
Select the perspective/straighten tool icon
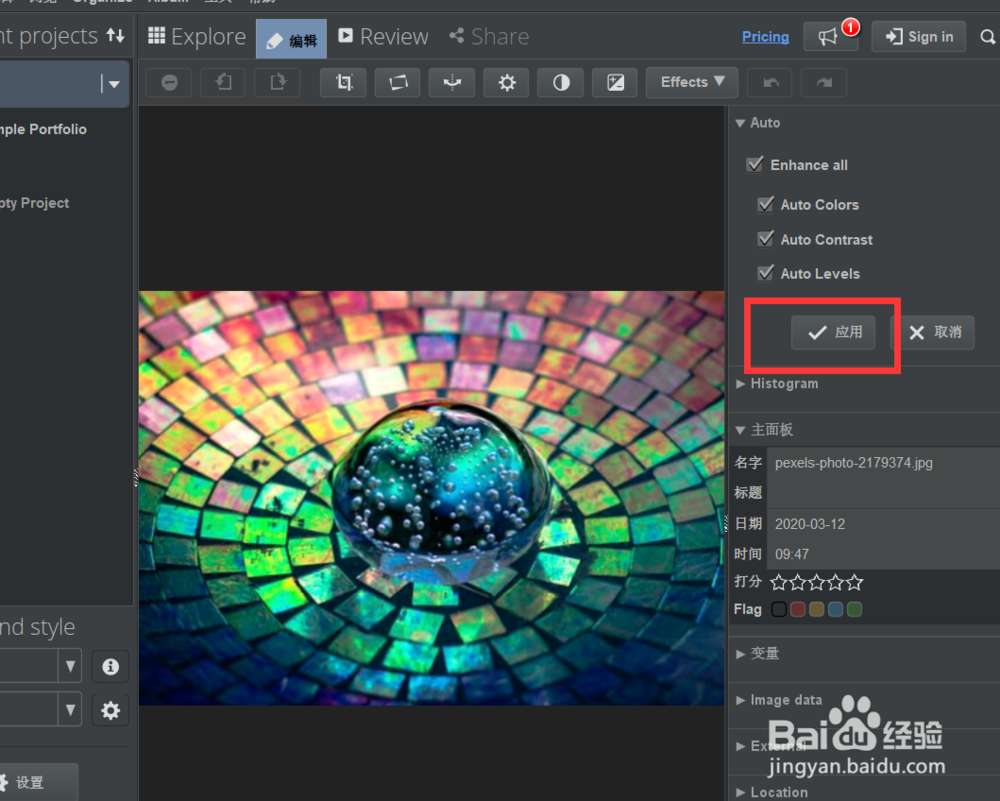(398, 82)
